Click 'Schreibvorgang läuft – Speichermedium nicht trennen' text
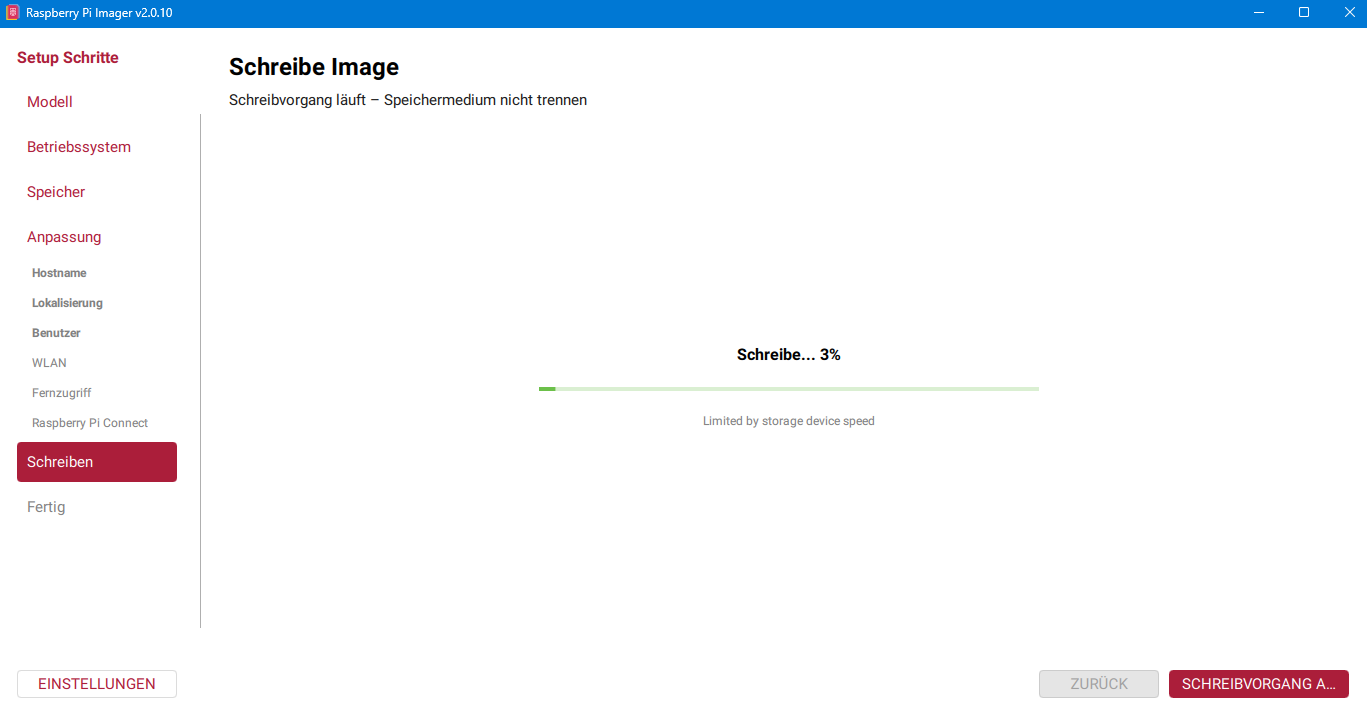The height and width of the screenshot is (708, 1367). click(408, 100)
